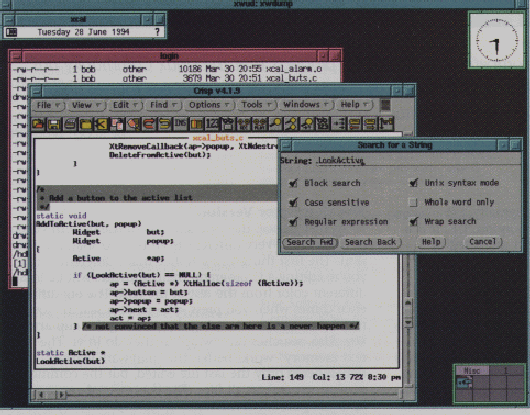
Task: Click the scissors cut icon in toolbar
Action: click(x=101, y=124)
